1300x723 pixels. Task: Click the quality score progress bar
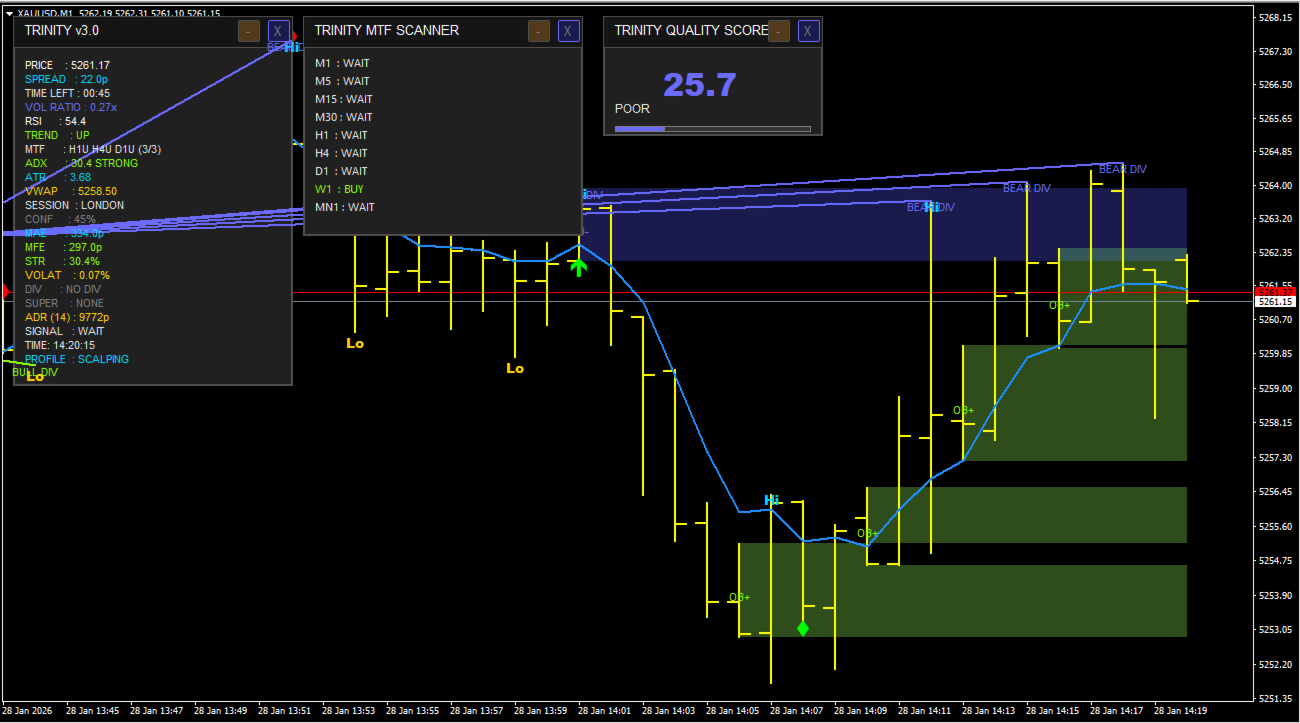click(x=712, y=128)
